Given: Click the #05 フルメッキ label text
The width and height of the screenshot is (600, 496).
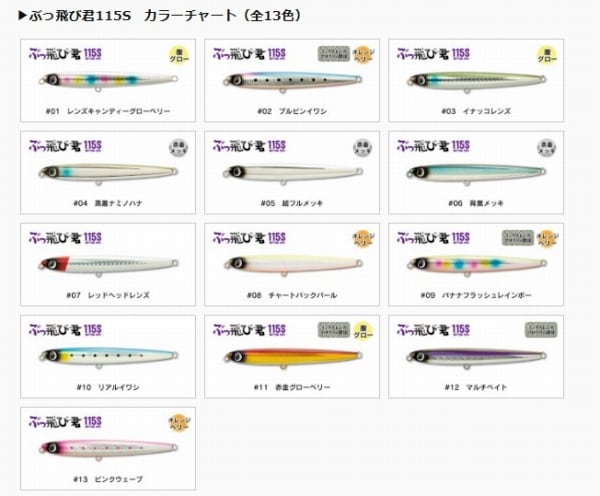Looking at the screenshot, I should coord(292,203).
